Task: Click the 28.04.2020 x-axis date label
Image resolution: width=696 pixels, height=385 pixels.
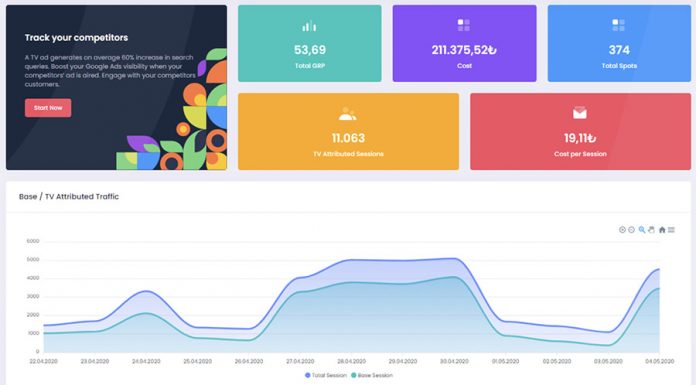Action: click(x=352, y=361)
